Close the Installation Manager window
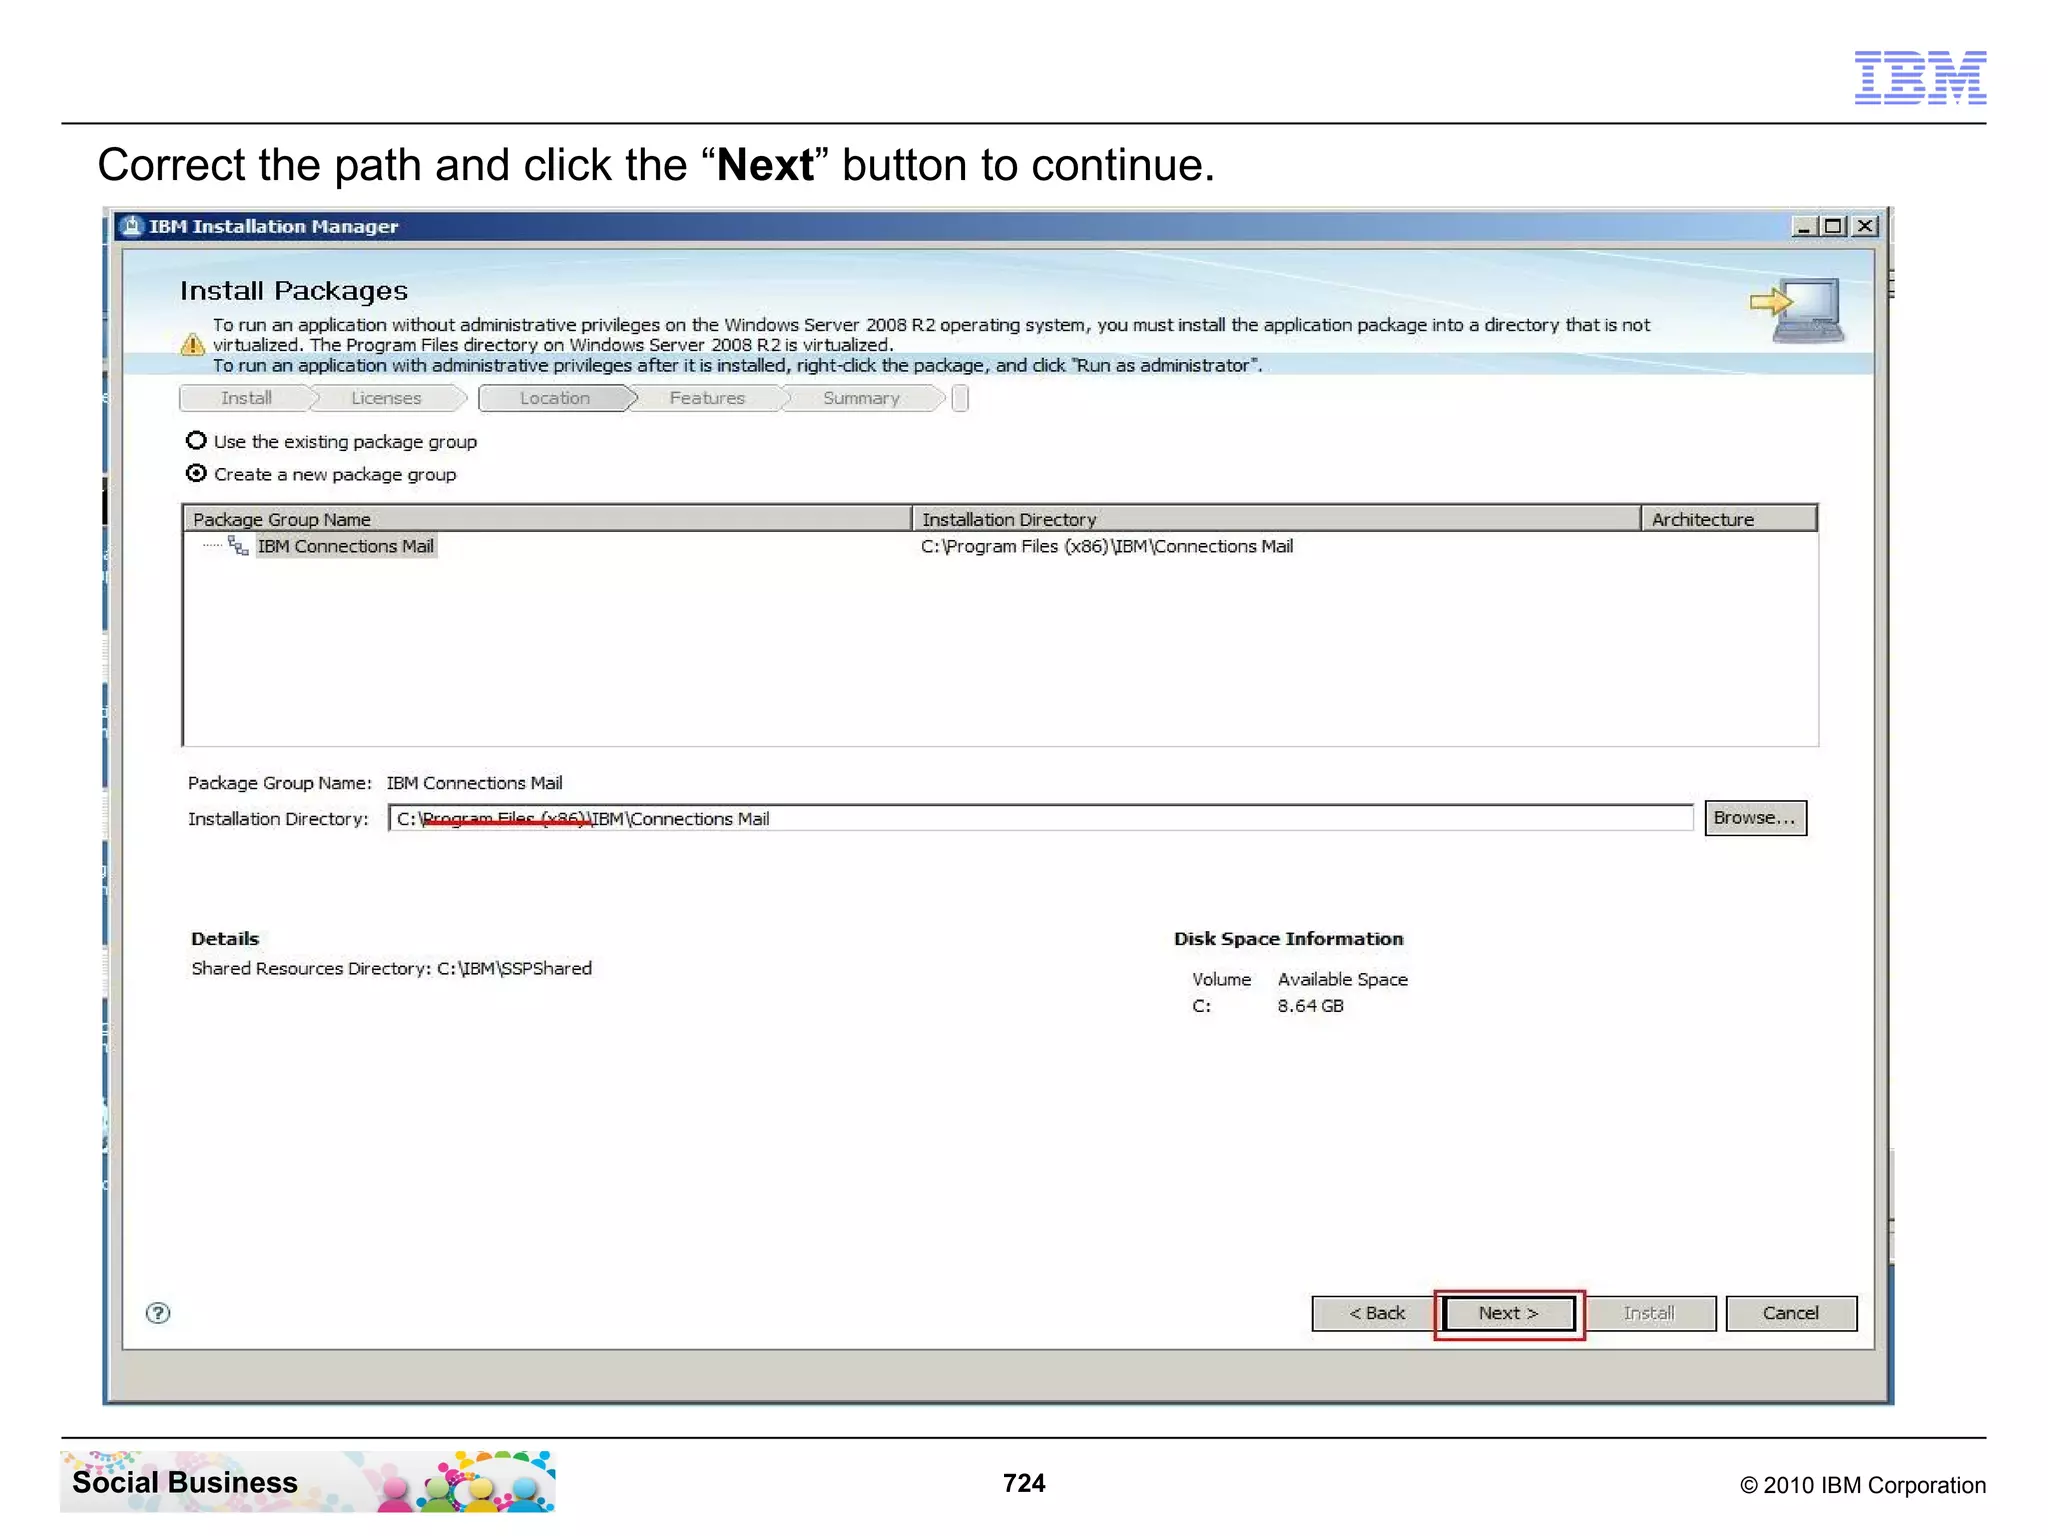 pyautogui.click(x=1865, y=227)
